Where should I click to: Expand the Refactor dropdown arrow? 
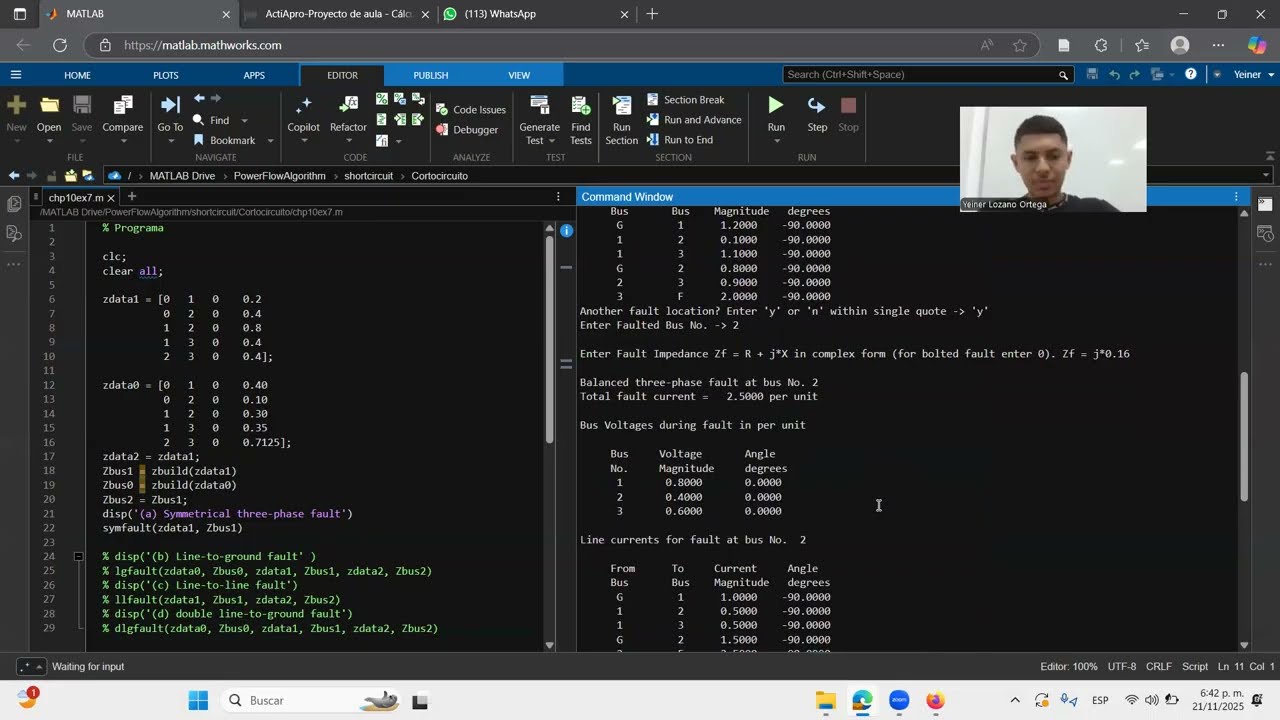pos(348,141)
